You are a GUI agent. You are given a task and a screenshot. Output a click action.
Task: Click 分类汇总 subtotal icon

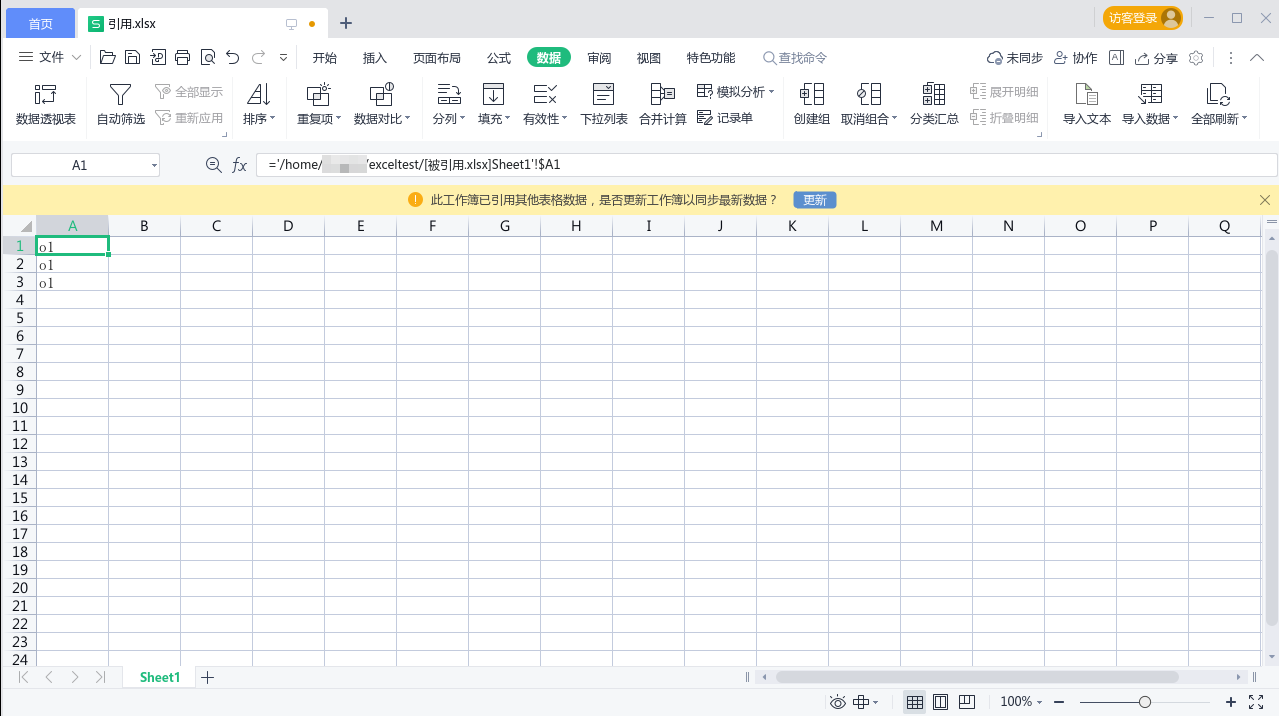[x=934, y=95]
